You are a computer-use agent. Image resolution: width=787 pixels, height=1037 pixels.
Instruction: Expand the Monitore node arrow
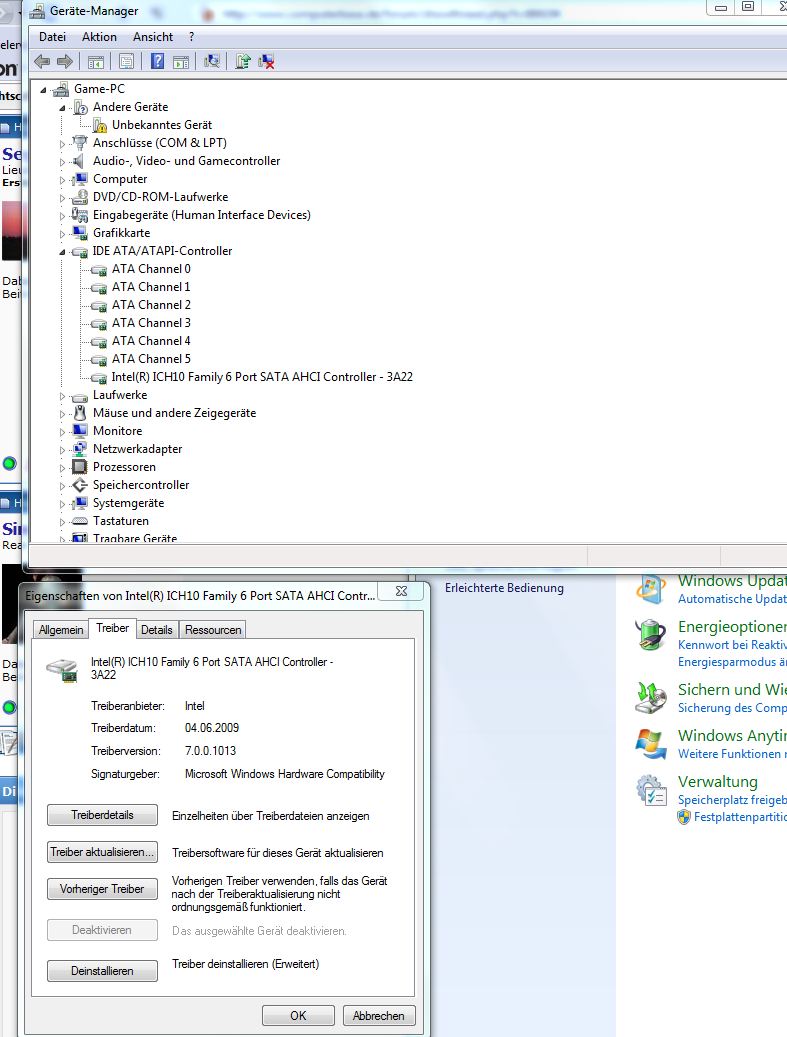(x=63, y=432)
